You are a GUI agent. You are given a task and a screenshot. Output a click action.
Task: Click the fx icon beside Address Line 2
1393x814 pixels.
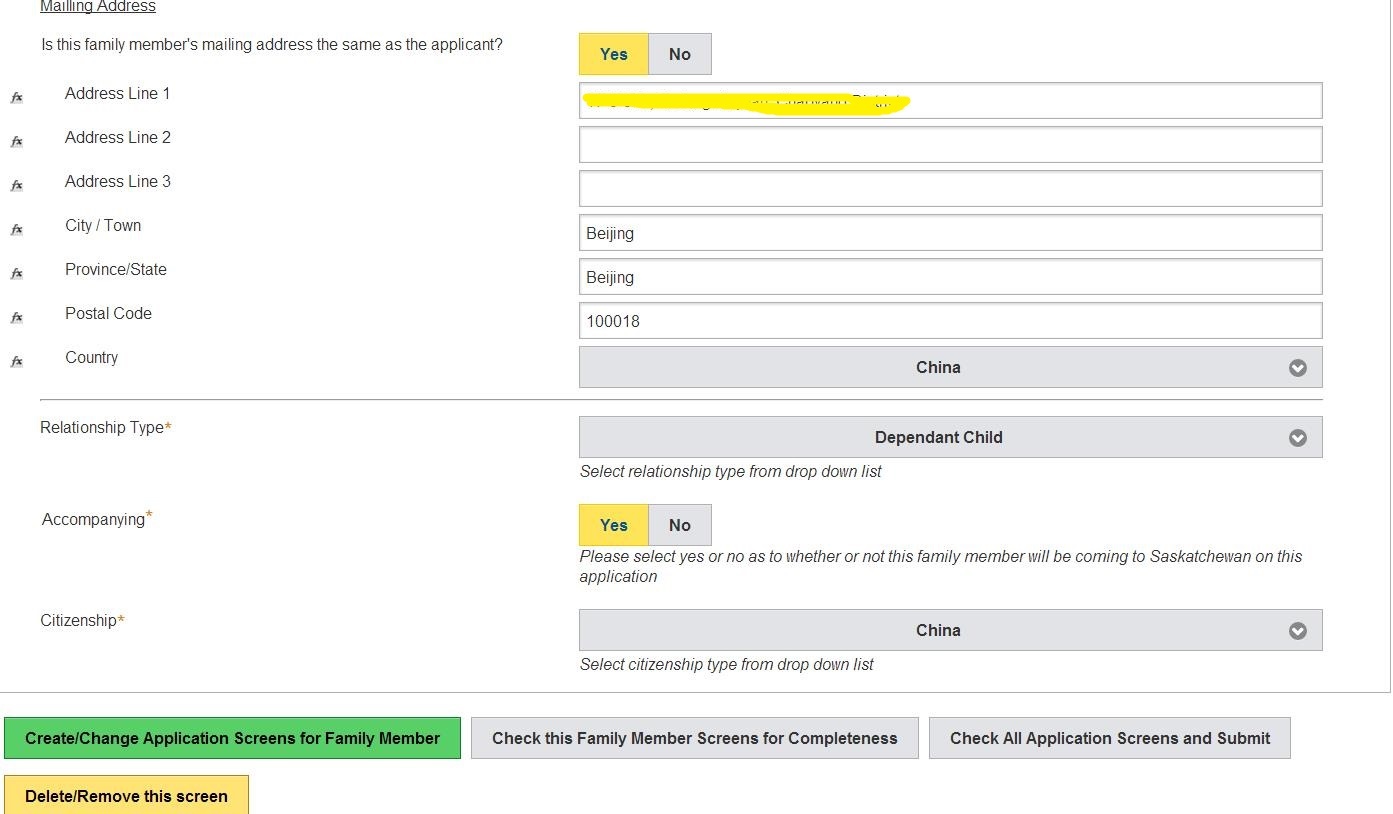point(16,142)
